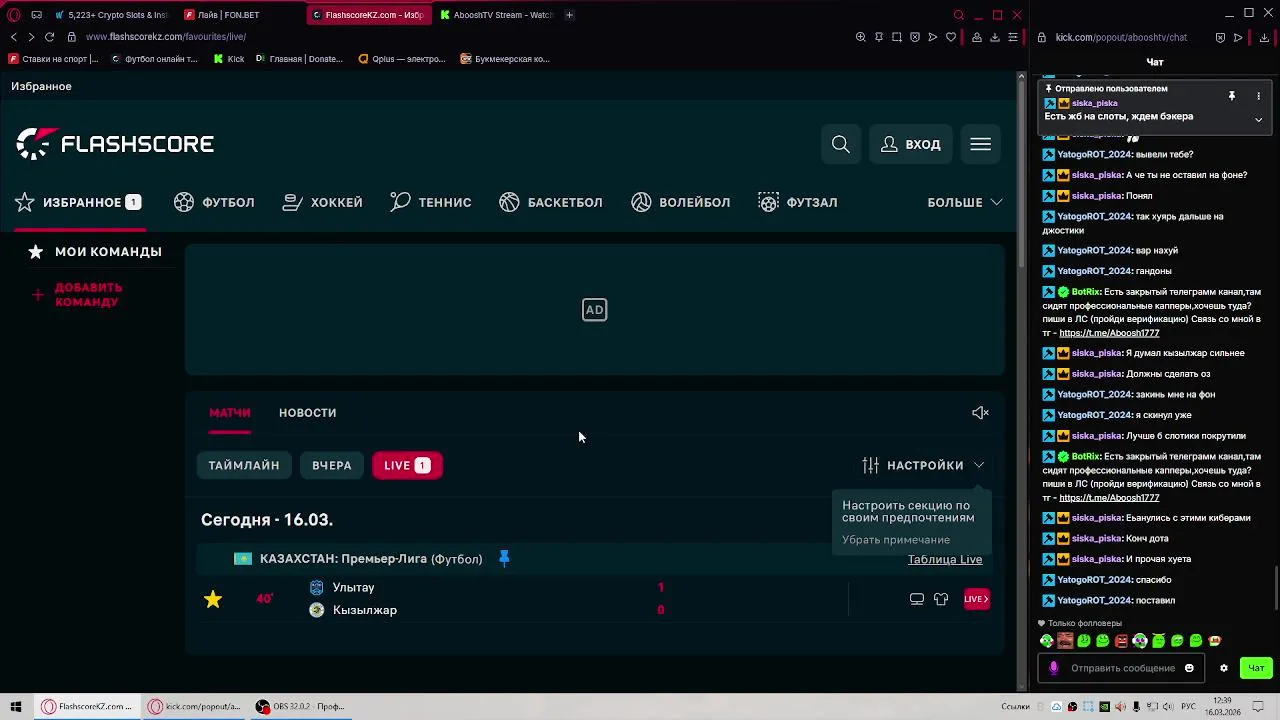This screenshot has width=1280, height=720.
Task: Open the browser downloads icon in Flashscore window
Action: (x=995, y=37)
